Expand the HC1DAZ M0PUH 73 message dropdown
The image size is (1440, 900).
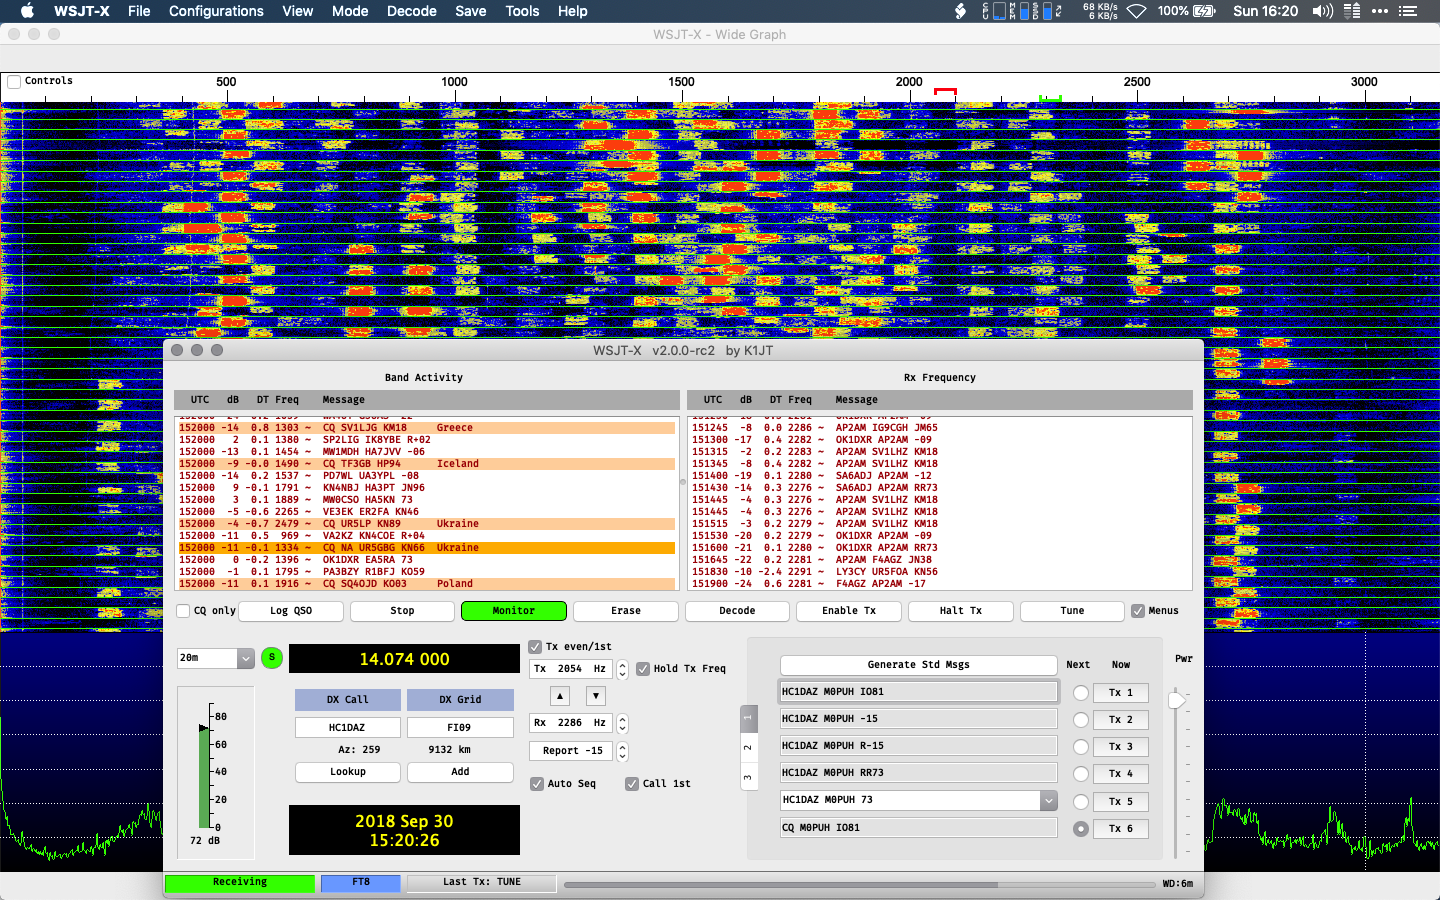click(1048, 800)
